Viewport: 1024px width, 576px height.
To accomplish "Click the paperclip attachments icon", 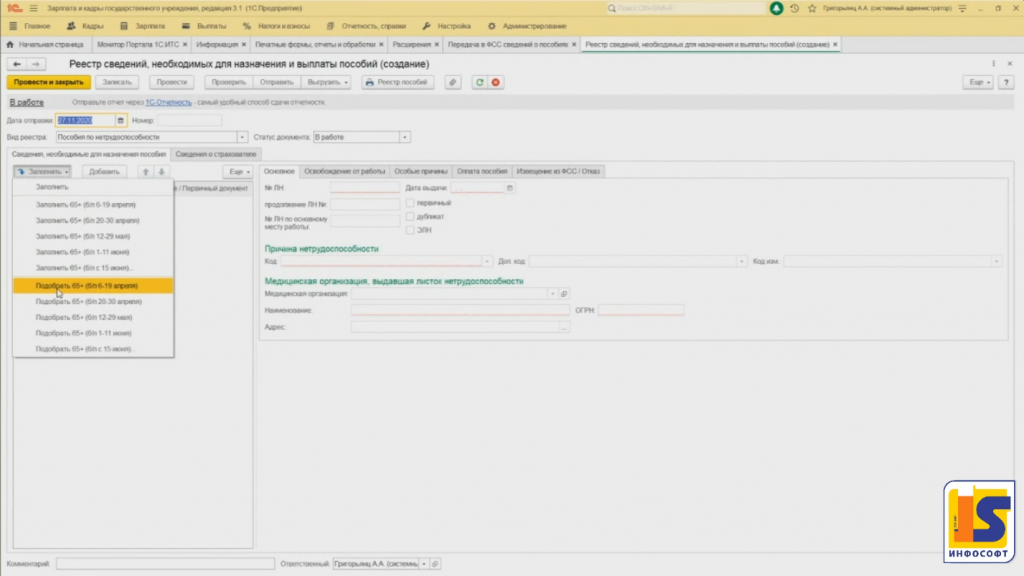I will coord(453,82).
